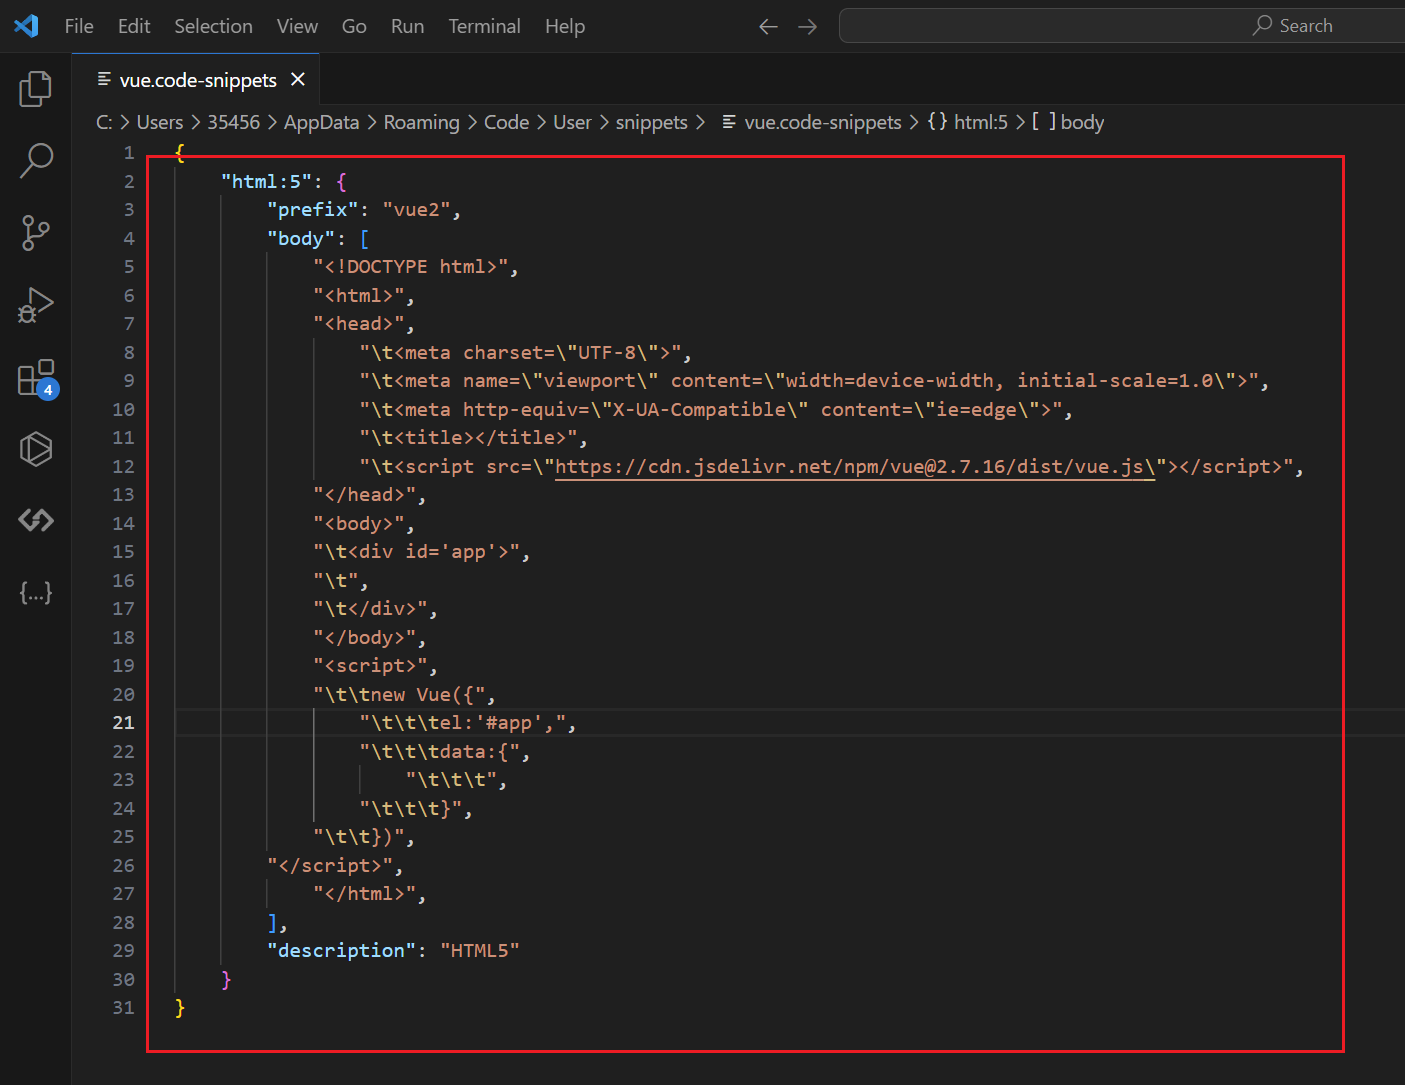This screenshot has width=1405, height=1085.
Task: Click the meta charset UTF-8 line
Action: point(520,352)
